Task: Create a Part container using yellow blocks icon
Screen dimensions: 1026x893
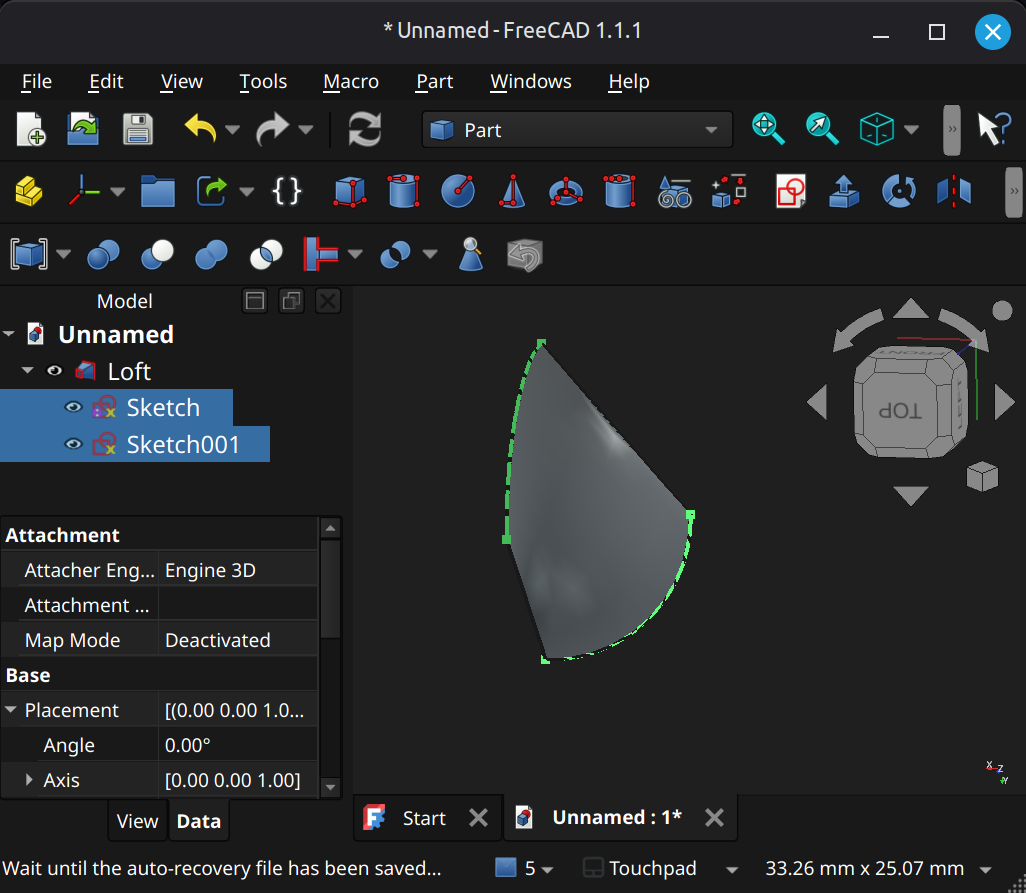Action: click(29, 192)
